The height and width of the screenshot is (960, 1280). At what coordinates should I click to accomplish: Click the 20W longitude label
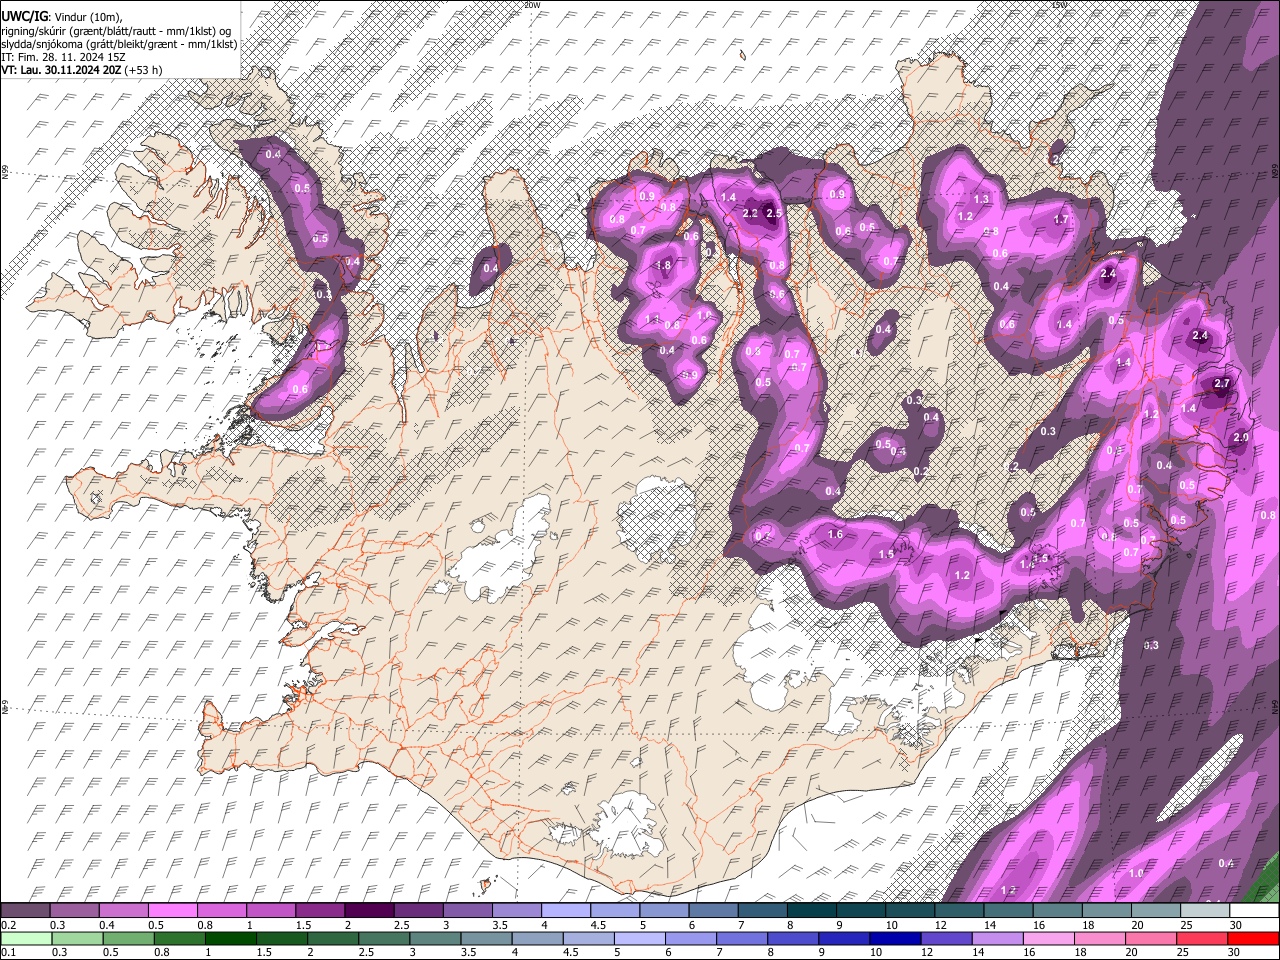531,5
